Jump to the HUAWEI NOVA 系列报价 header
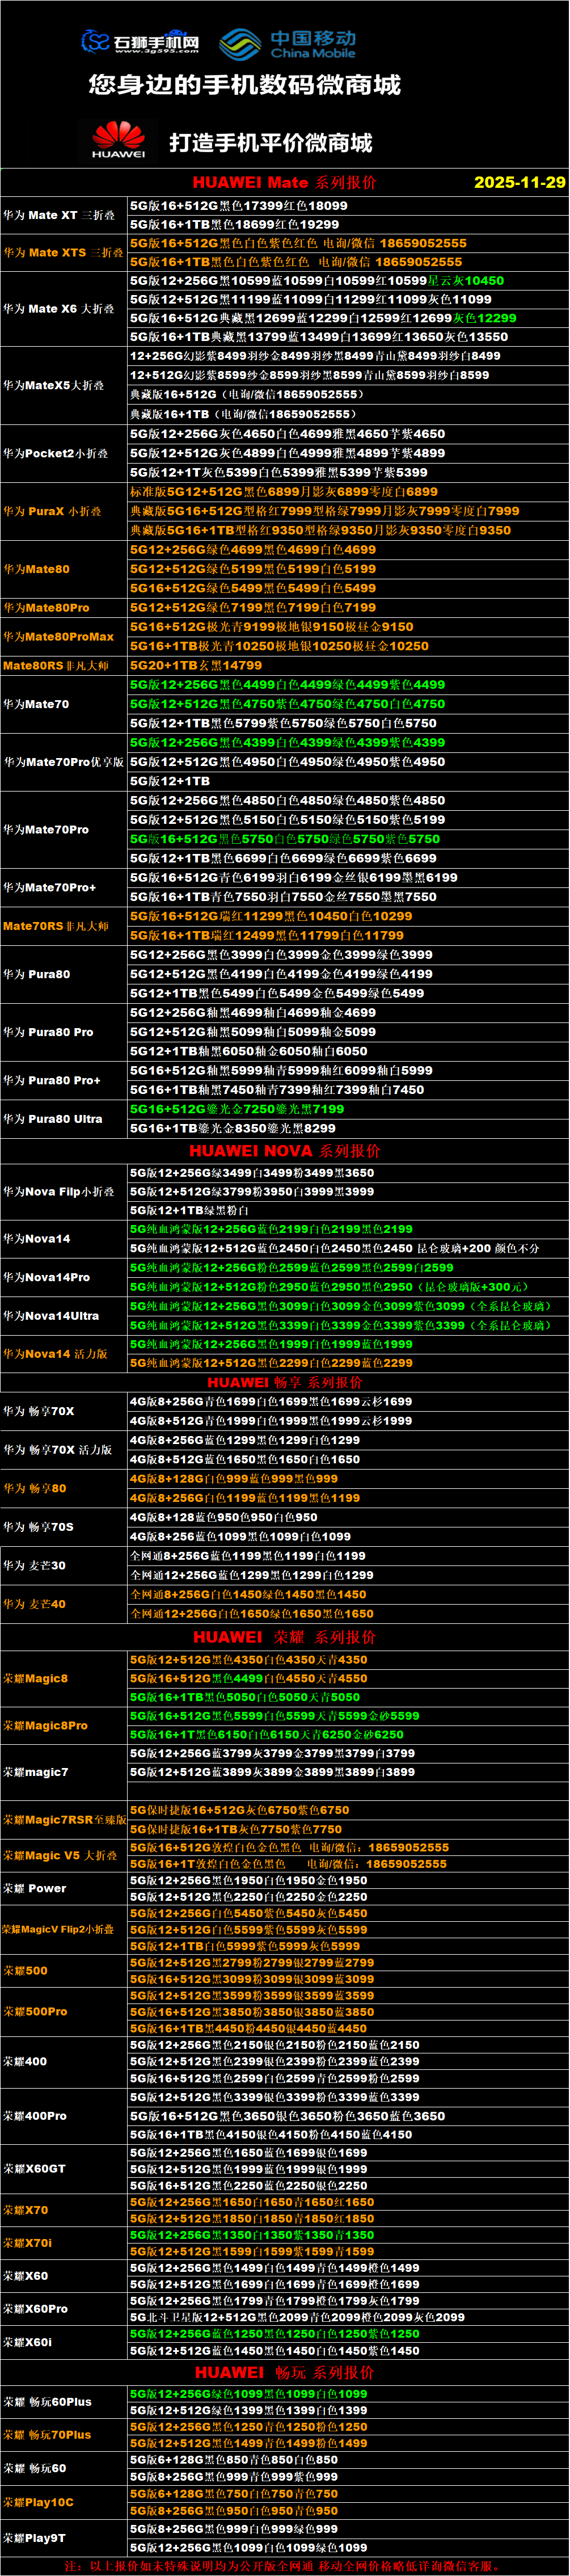570x2576 pixels. click(x=284, y=1151)
